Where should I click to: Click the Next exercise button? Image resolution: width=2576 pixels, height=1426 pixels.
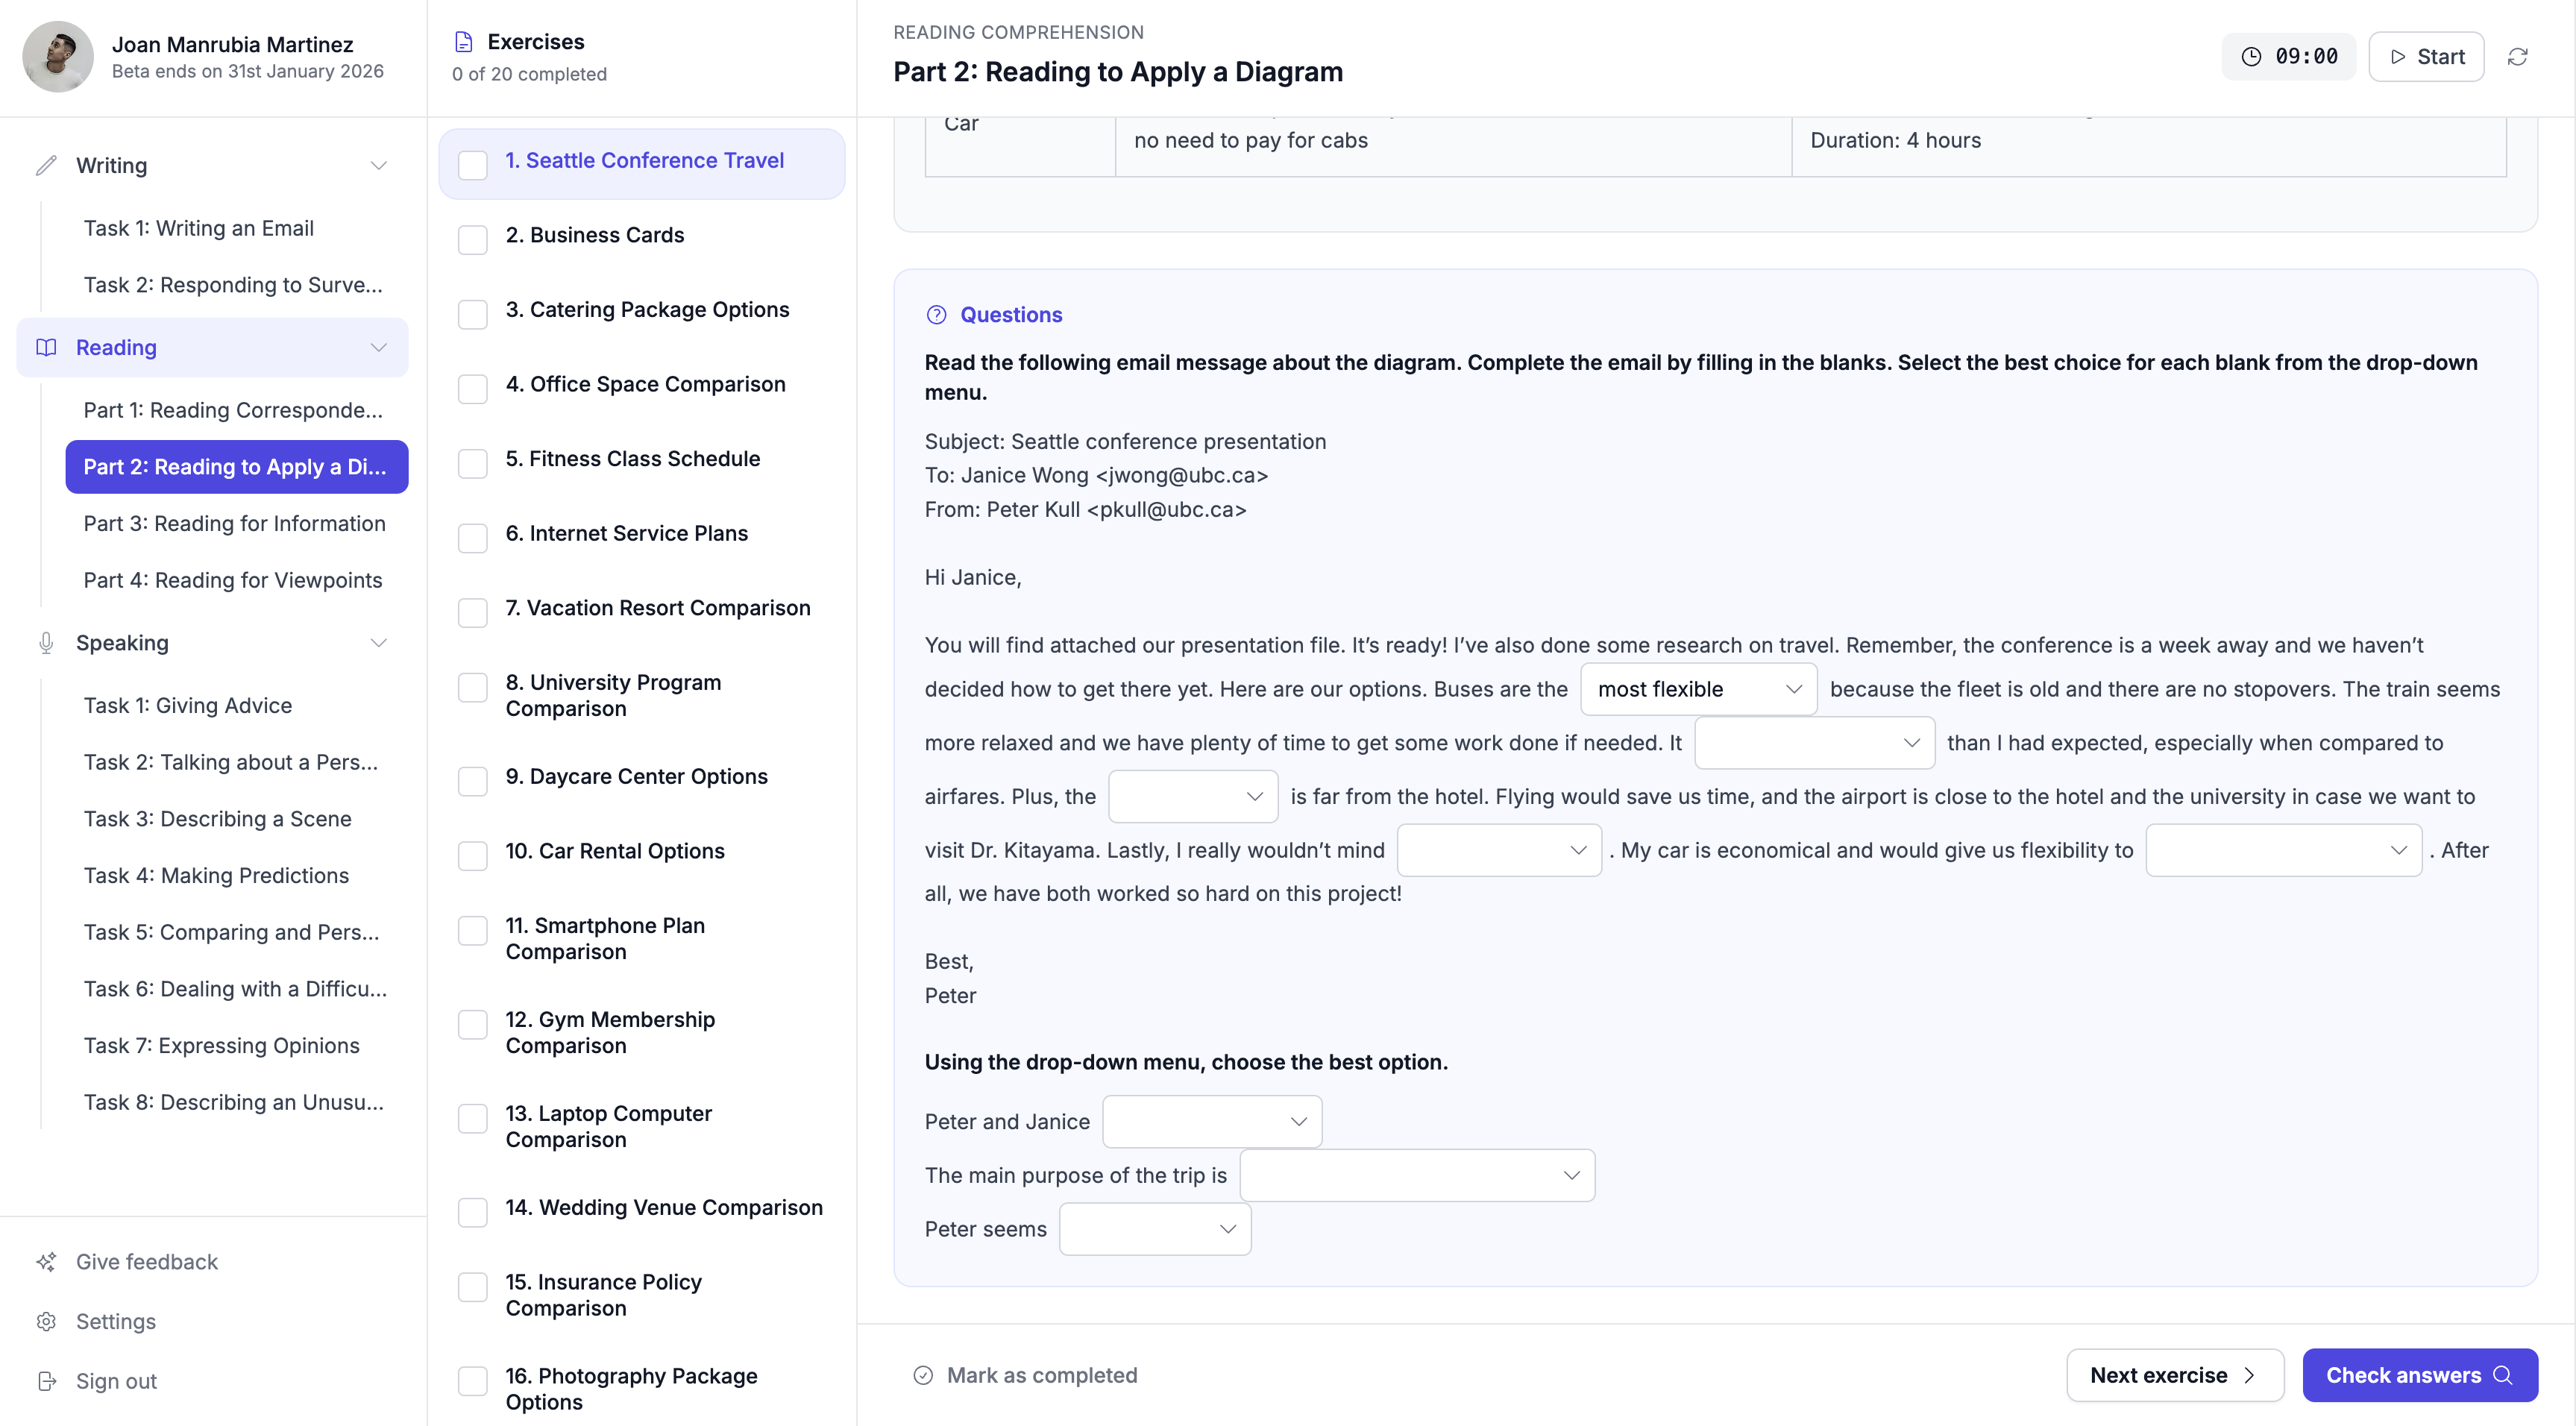(x=2173, y=1375)
